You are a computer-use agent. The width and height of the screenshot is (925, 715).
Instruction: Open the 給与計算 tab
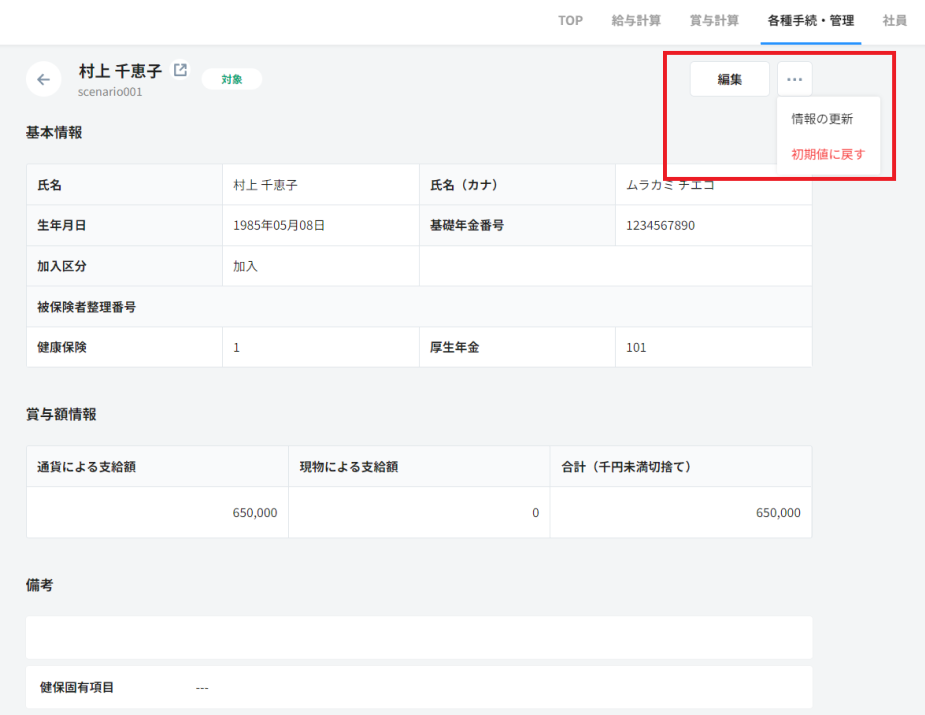(x=636, y=21)
